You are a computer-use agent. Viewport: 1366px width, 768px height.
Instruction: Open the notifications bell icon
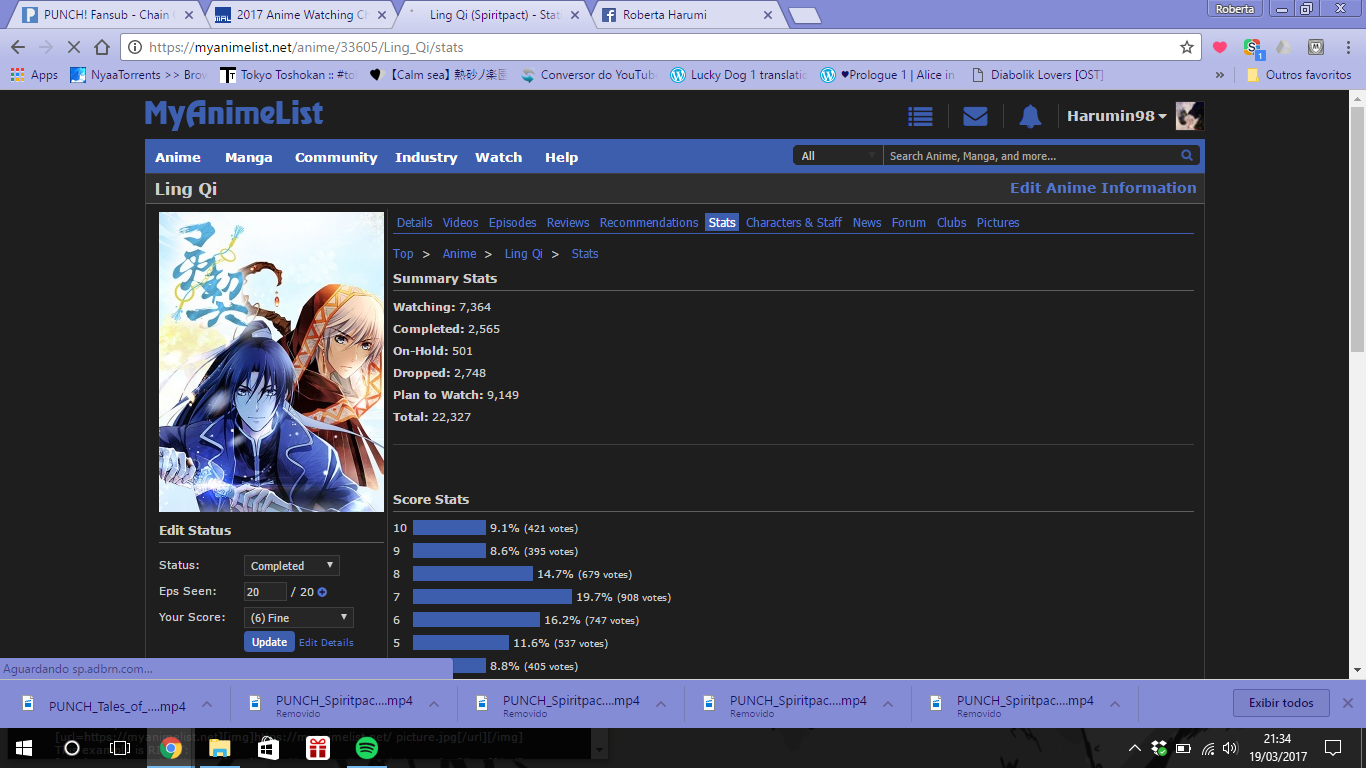1030,117
